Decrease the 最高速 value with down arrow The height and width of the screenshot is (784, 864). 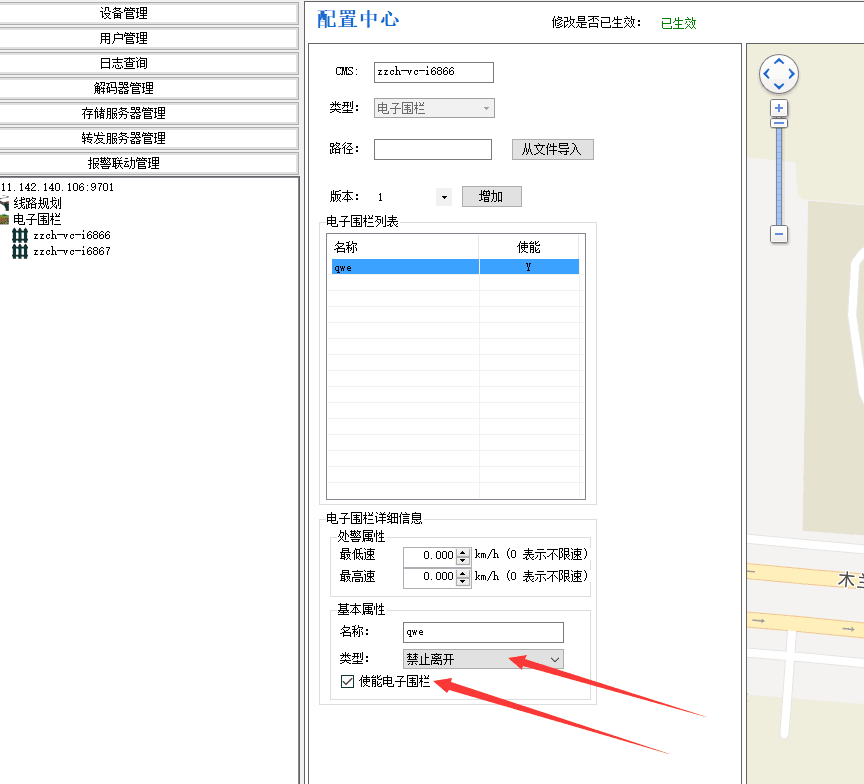coord(462,582)
